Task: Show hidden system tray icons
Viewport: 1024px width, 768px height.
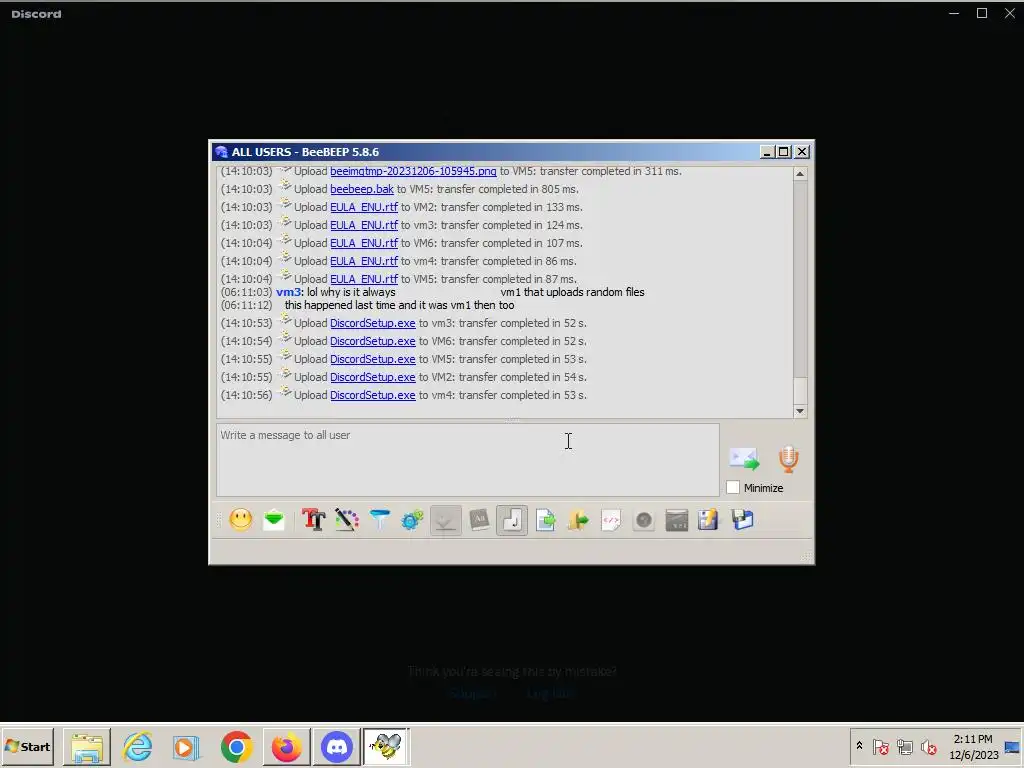Action: coord(859,746)
